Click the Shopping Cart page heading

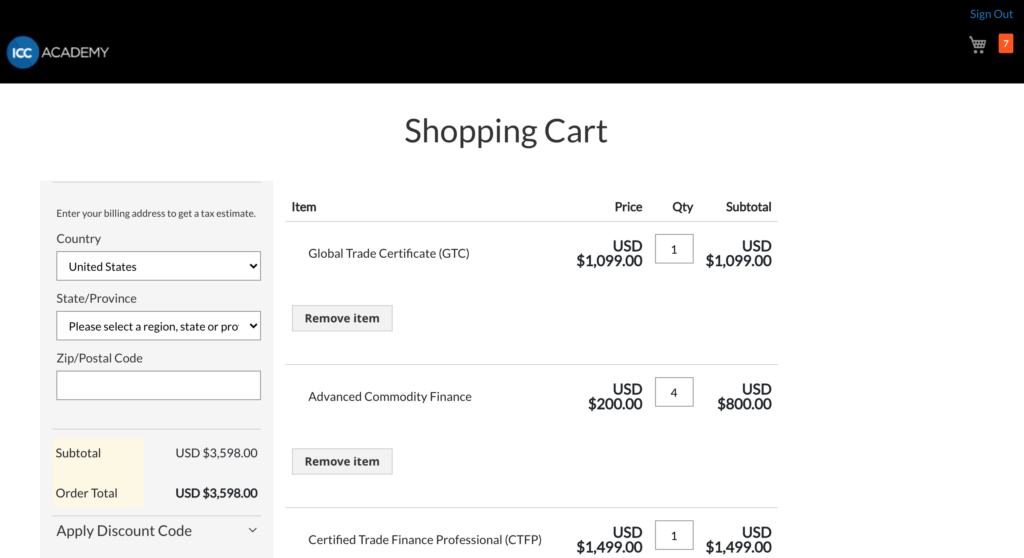(506, 131)
